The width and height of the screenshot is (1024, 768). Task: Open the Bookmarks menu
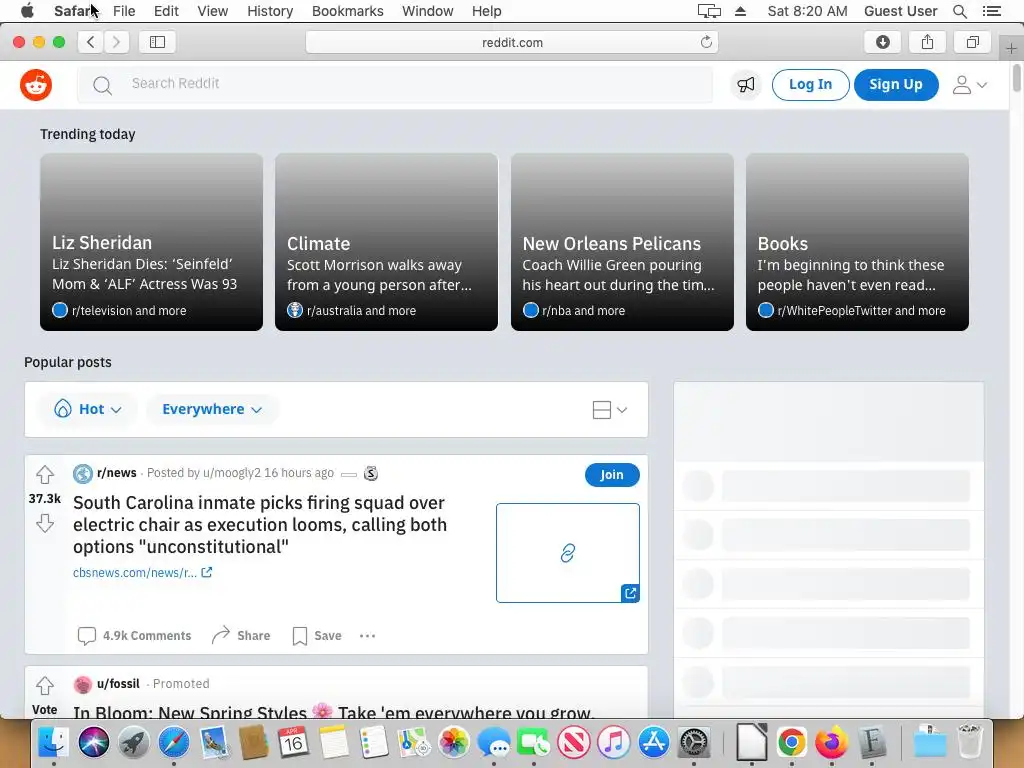[x=347, y=11]
